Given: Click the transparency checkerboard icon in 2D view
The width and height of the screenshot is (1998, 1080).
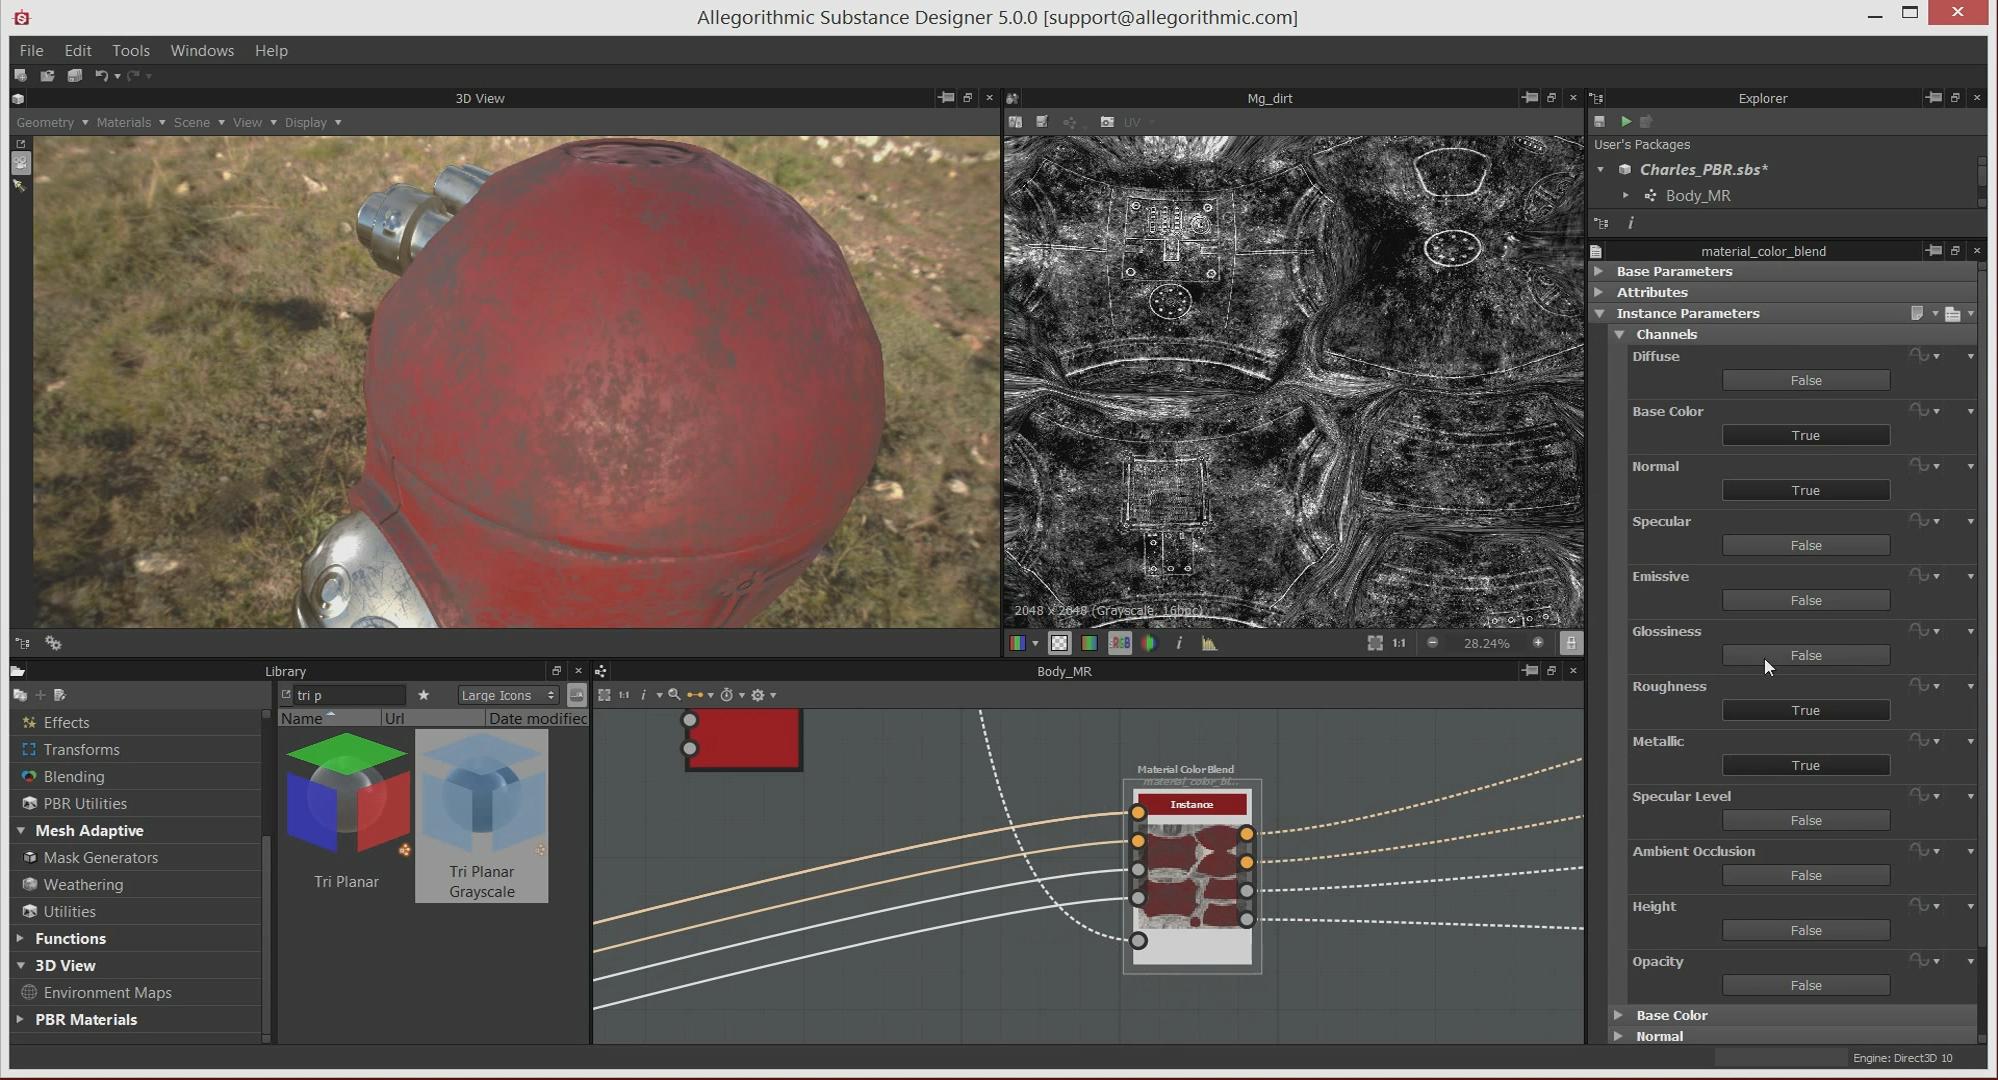Looking at the screenshot, I should (1059, 643).
